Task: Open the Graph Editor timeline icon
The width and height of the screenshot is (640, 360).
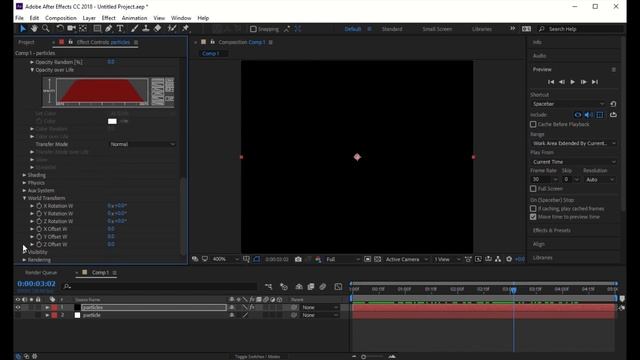Action: (x=338, y=287)
